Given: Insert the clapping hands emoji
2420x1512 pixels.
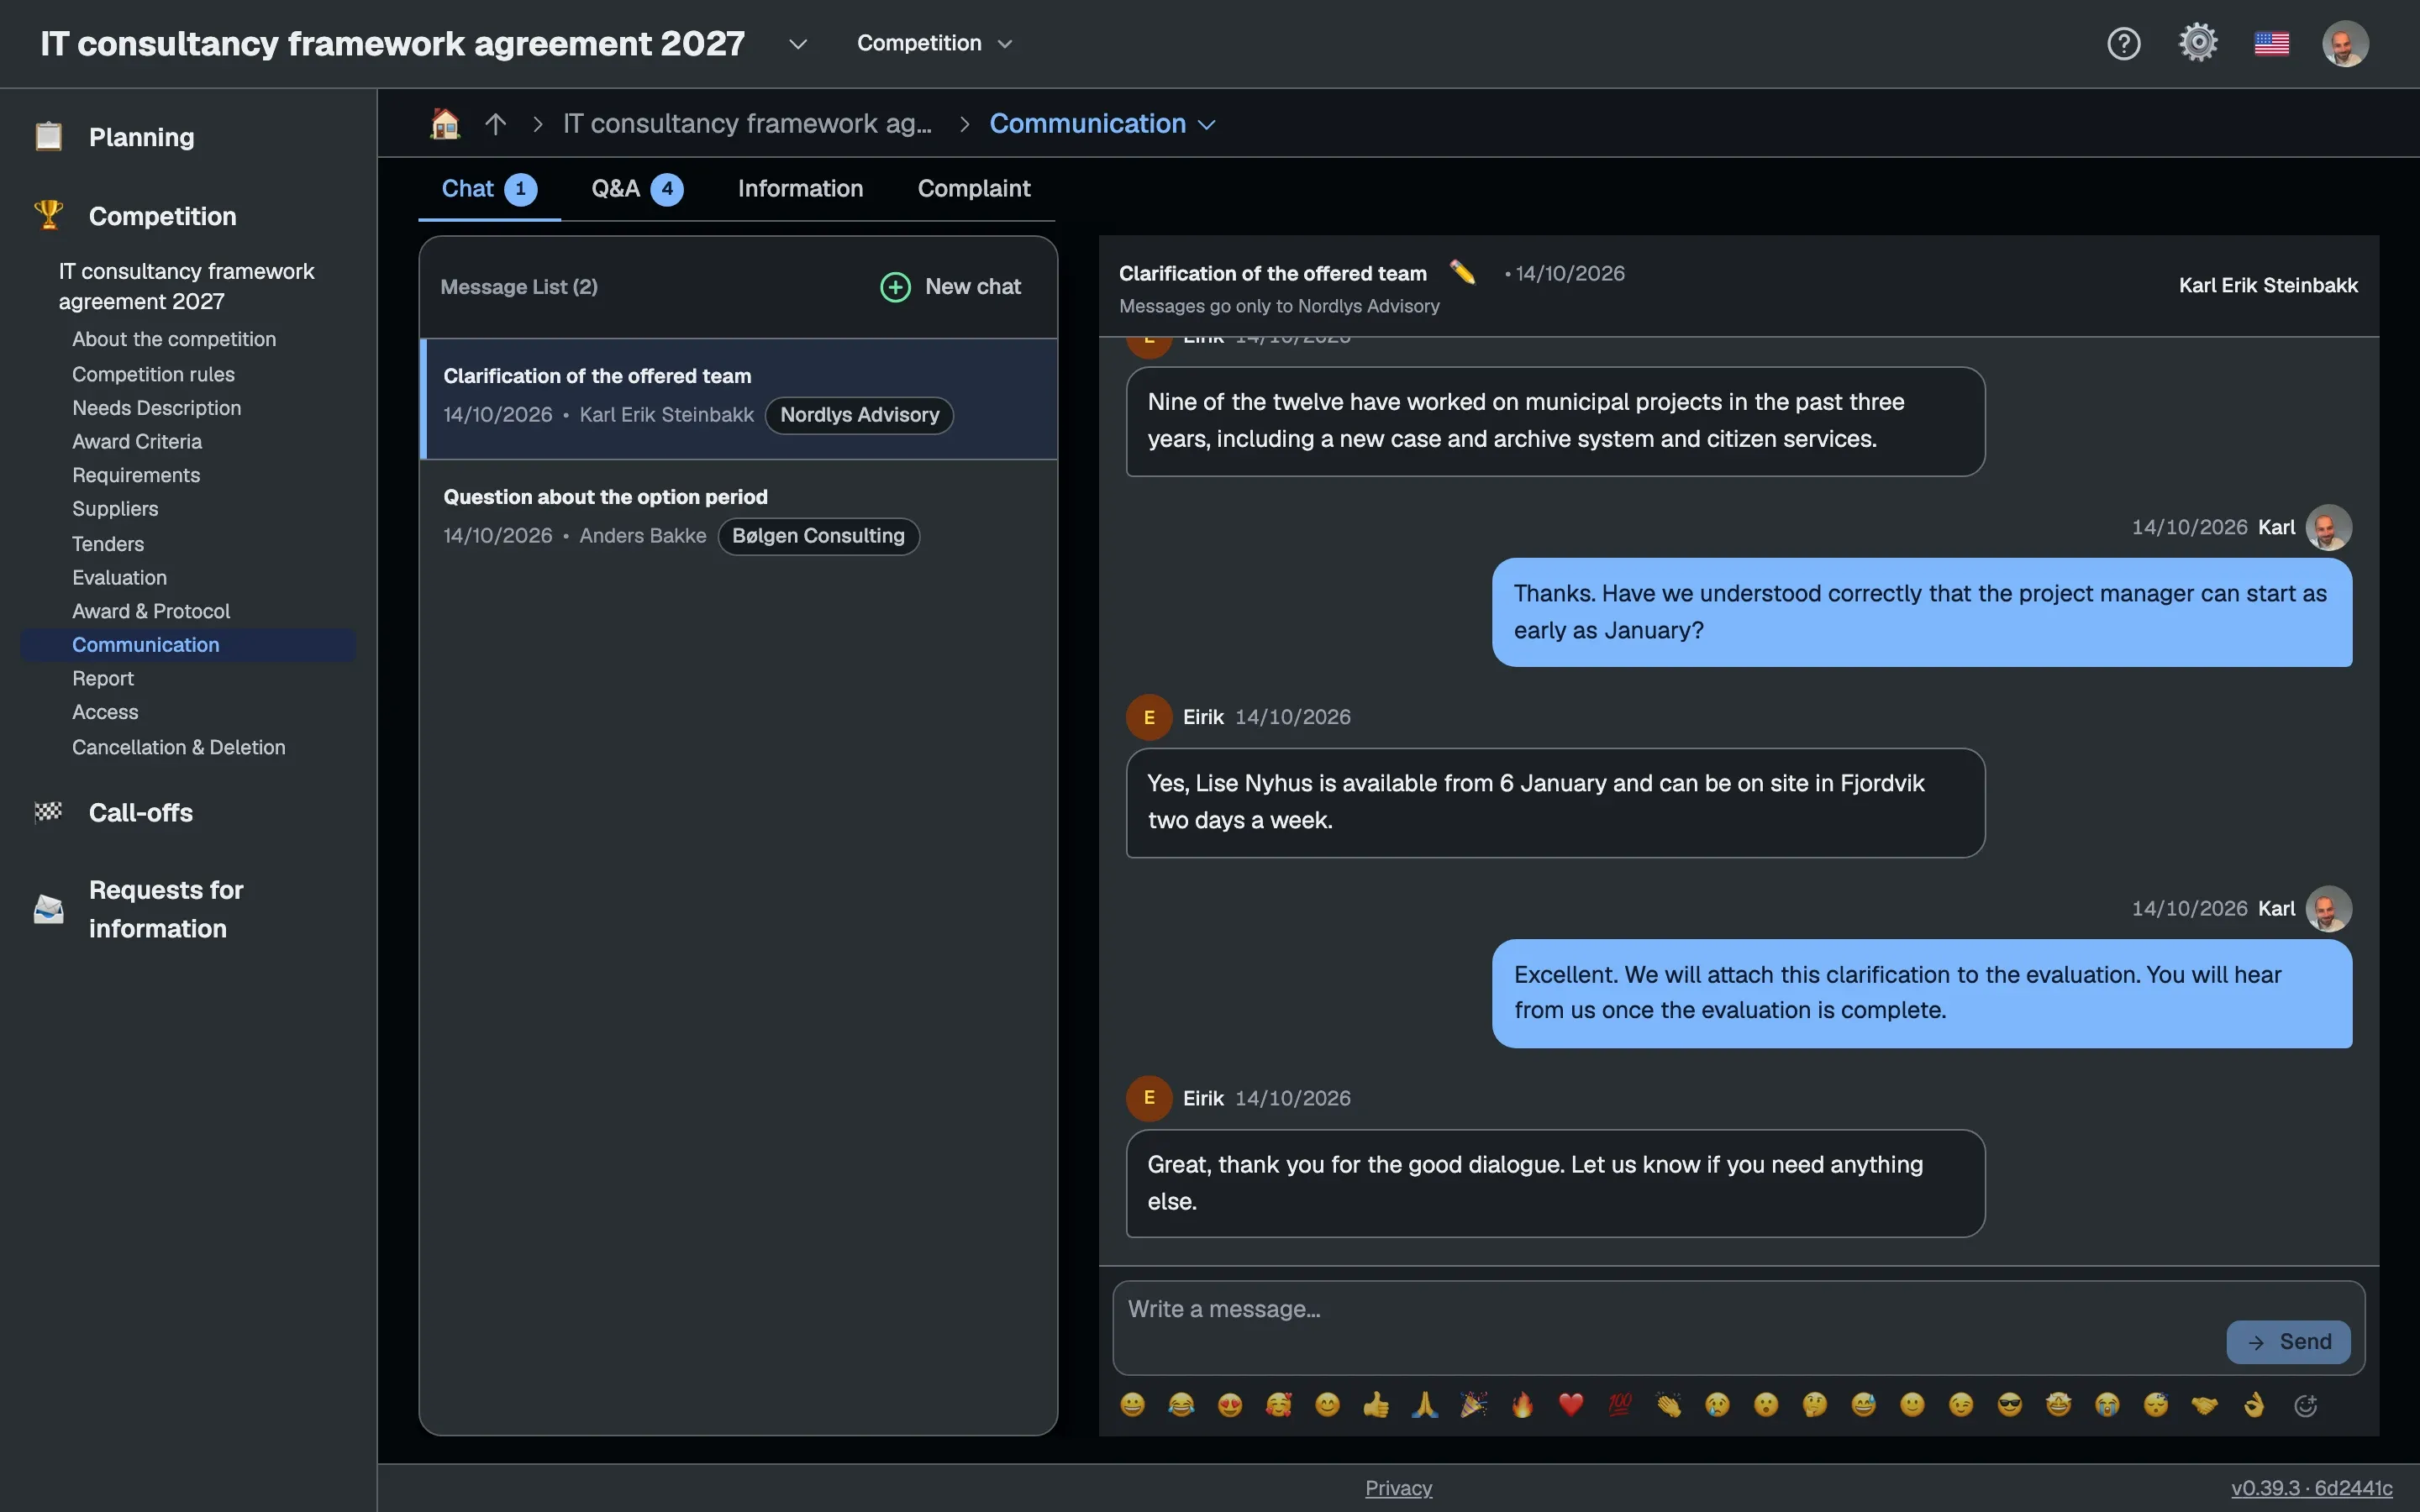Looking at the screenshot, I should coord(1668,1405).
